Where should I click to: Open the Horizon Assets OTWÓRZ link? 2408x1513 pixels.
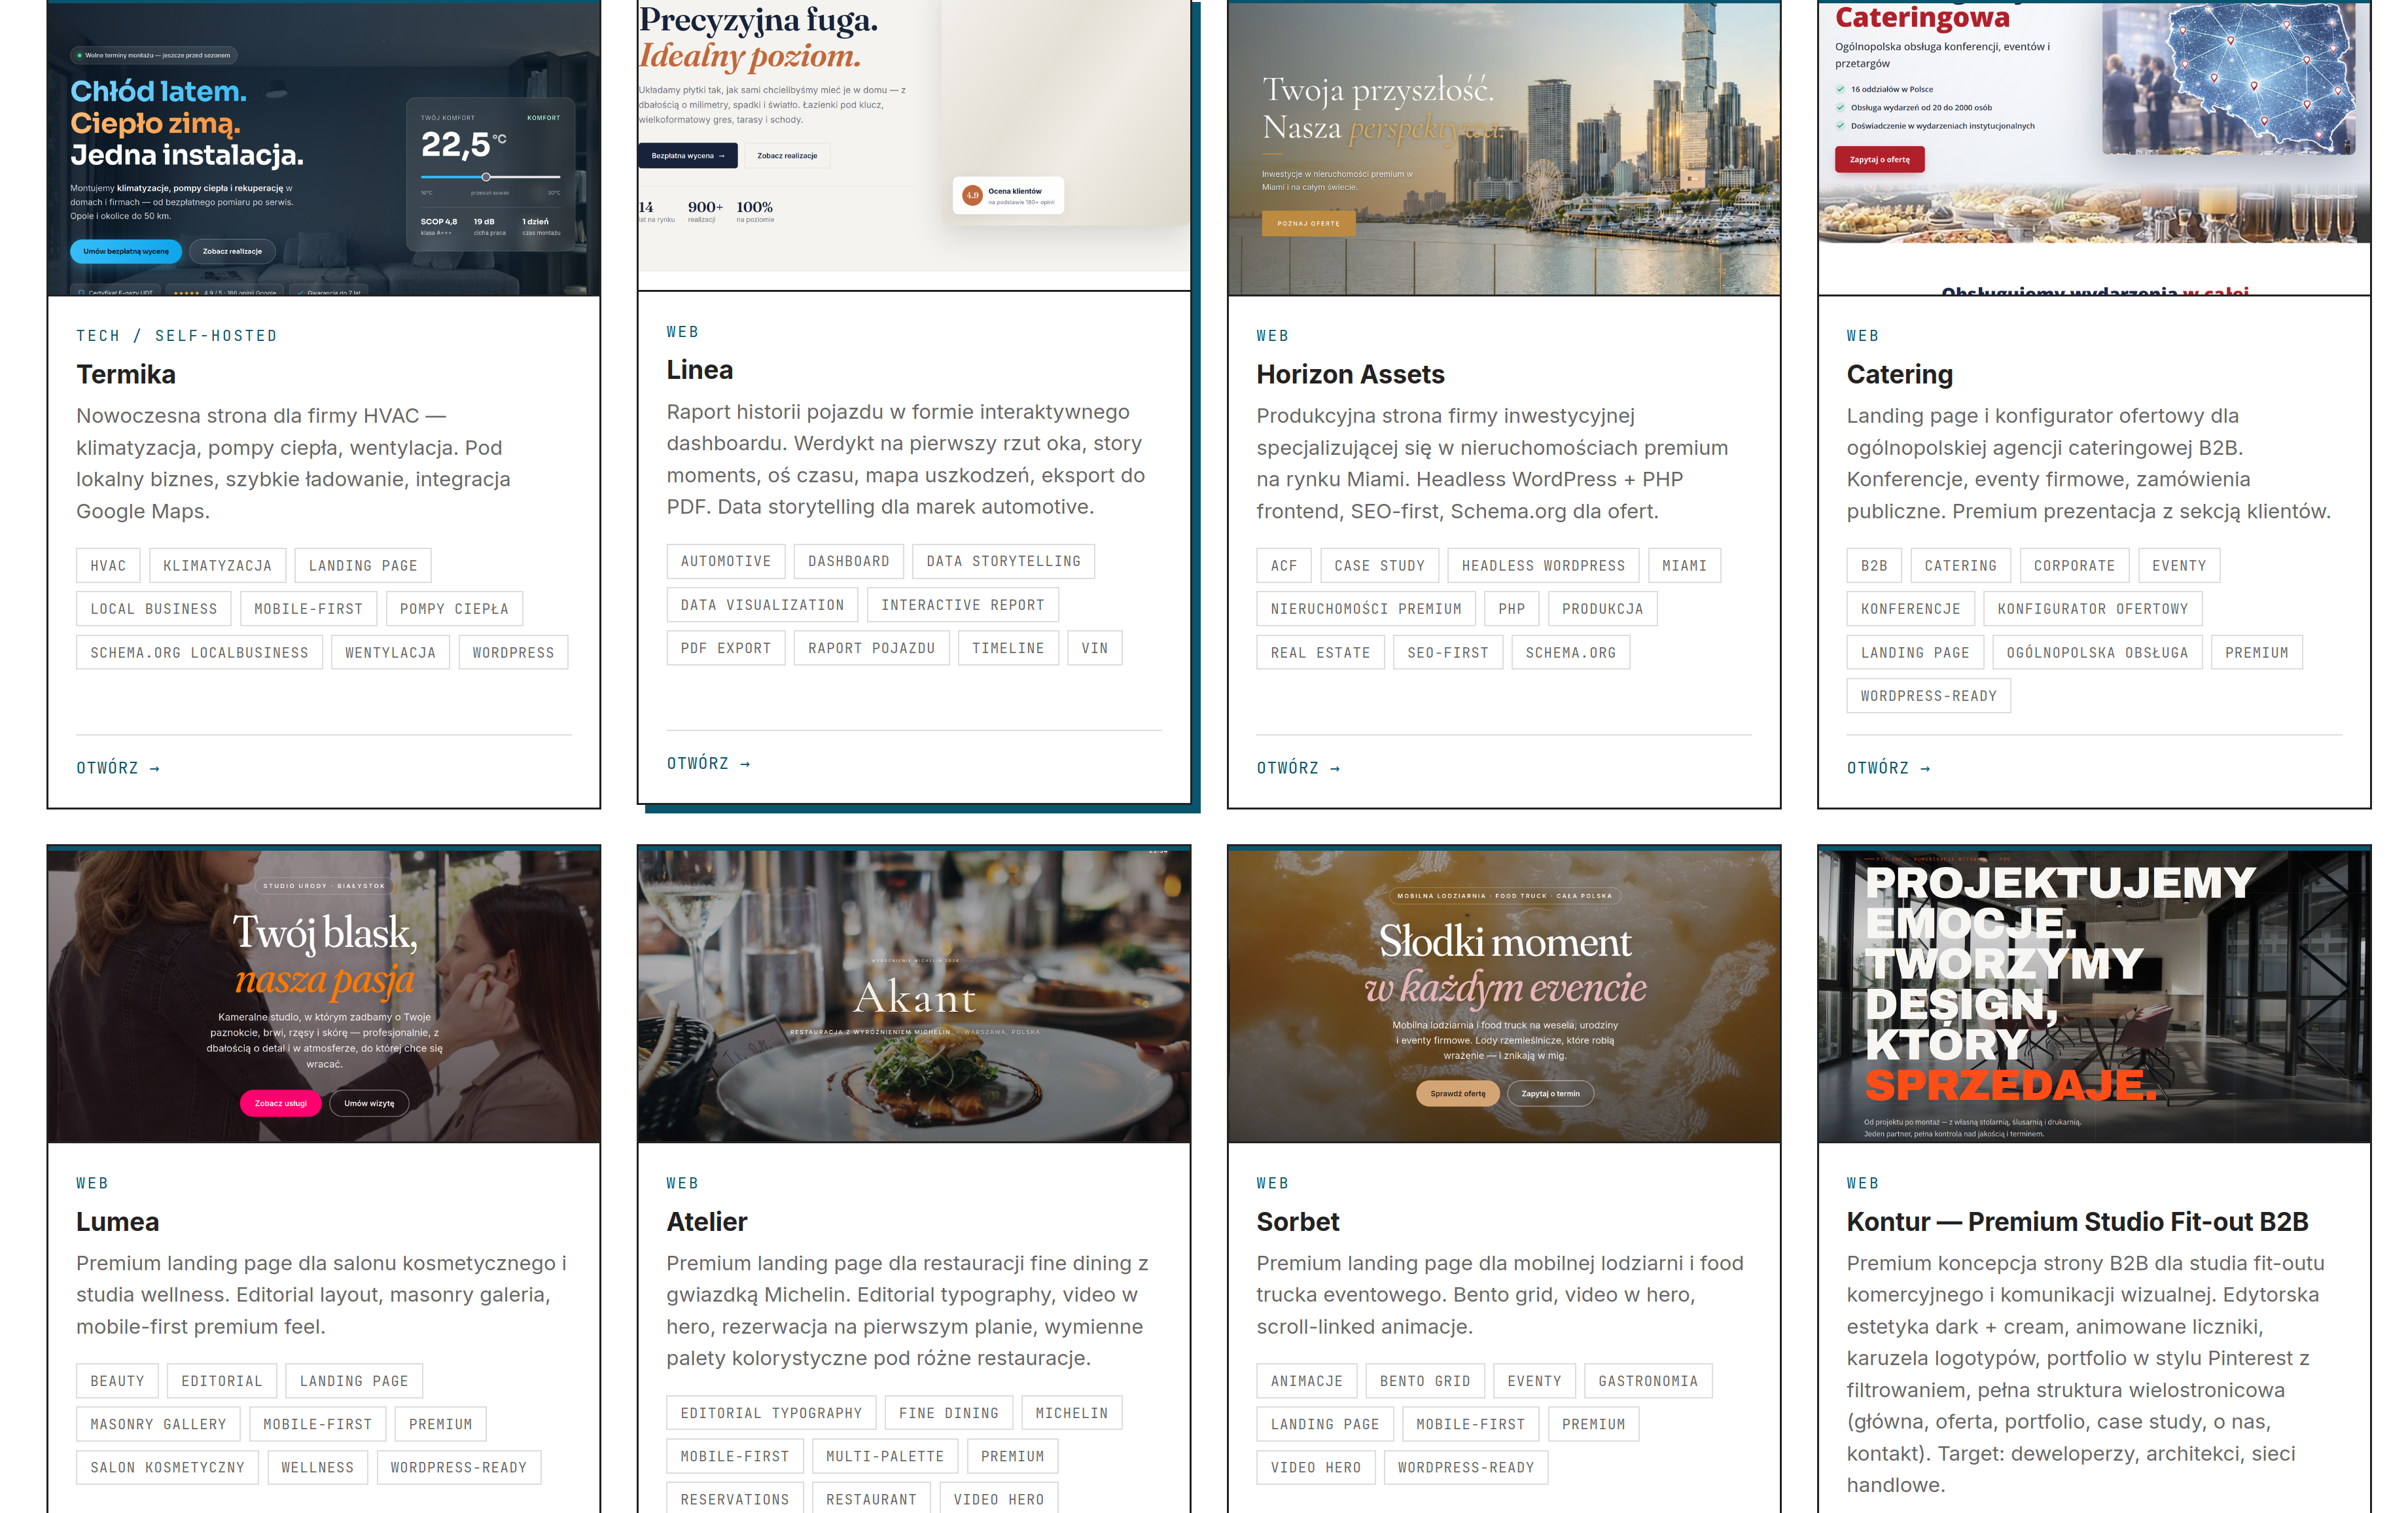pyautogui.click(x=1298, y=768)
